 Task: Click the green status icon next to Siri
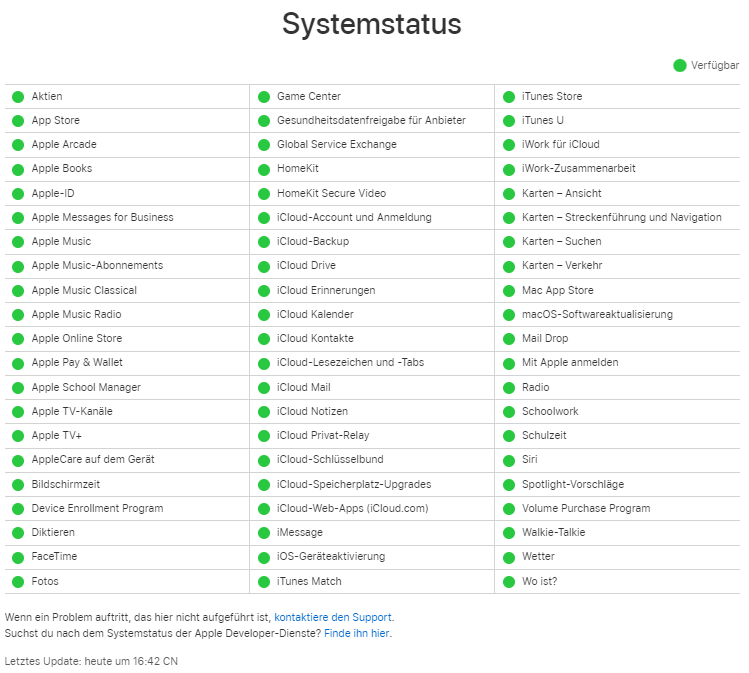pos(509,460)
